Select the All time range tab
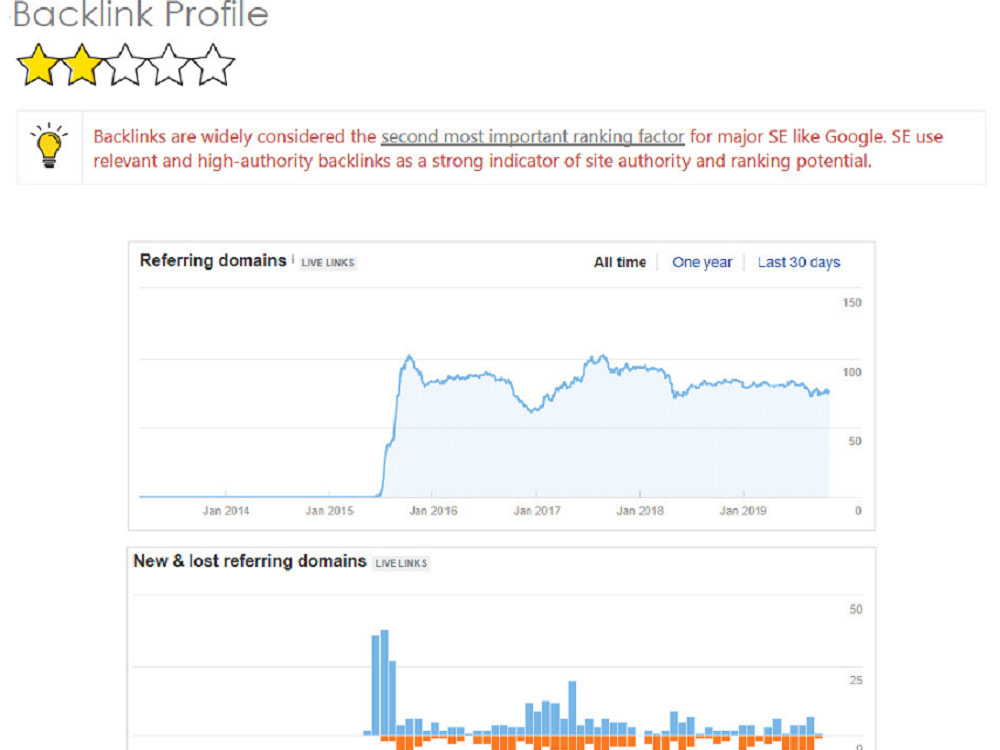The image size is (1000, 750). pos(619,262)
